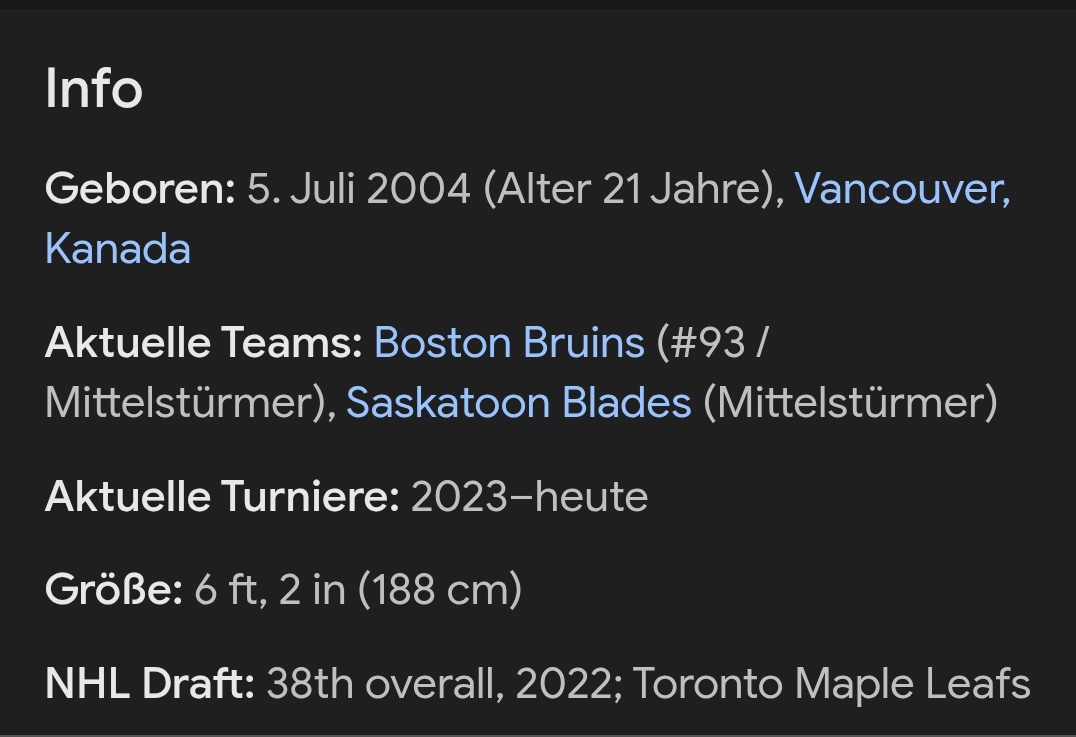Click the Info heading
This screenshot has height=737, width=1076.
tap(94, 88)
